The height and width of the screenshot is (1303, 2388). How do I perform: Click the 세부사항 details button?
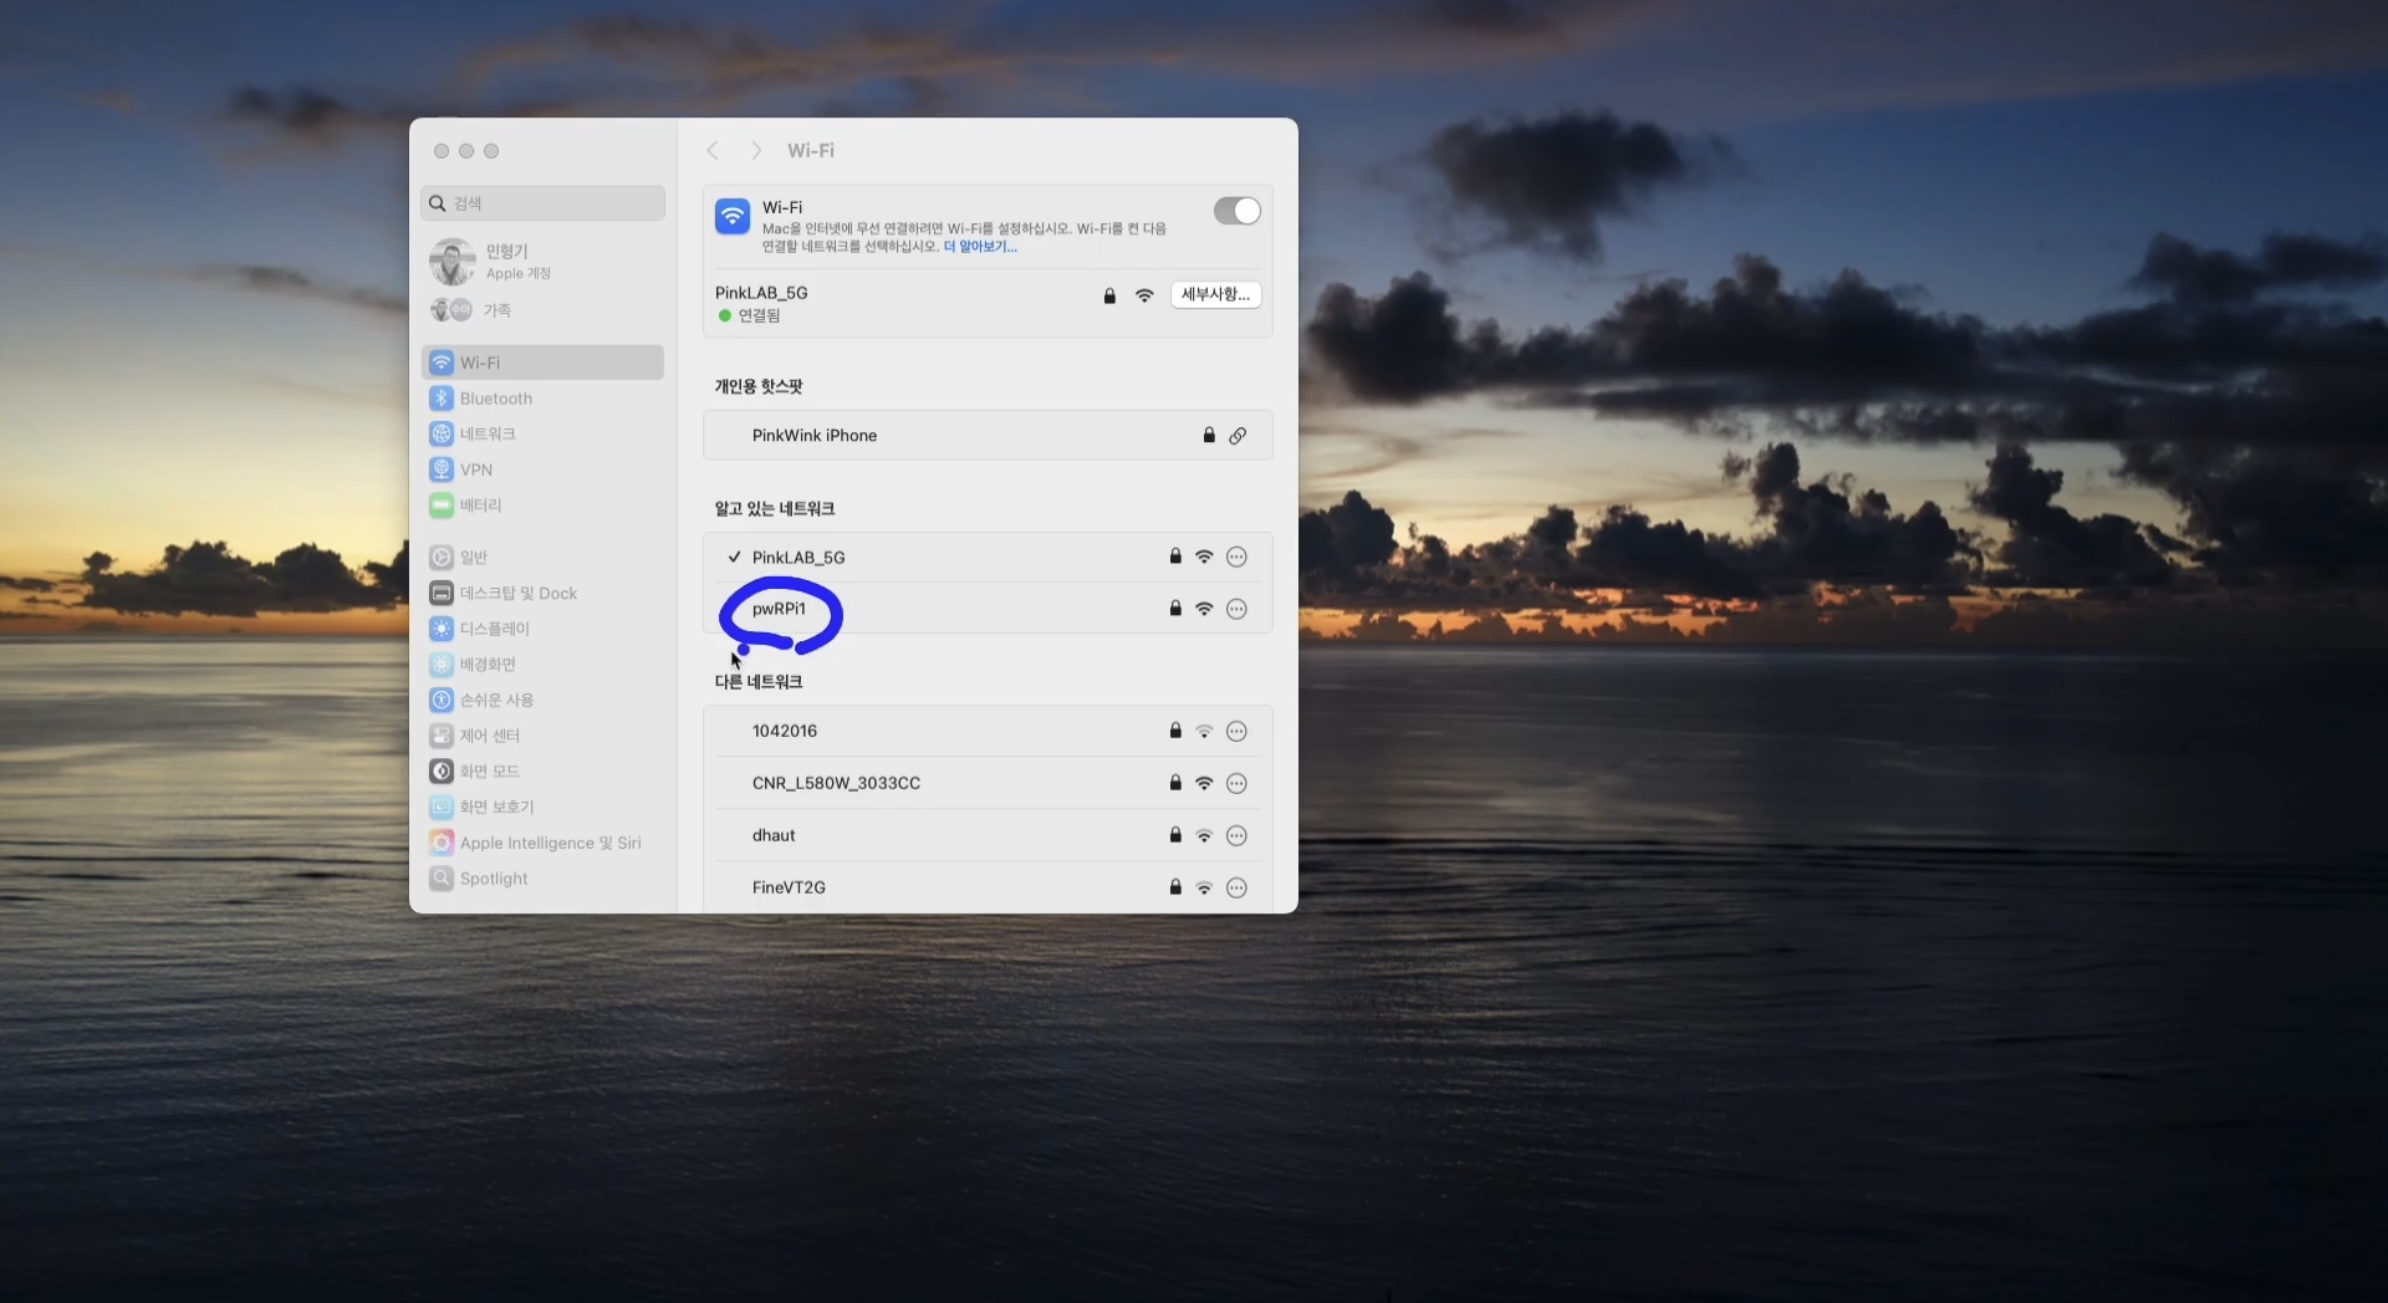(1215, 294)
